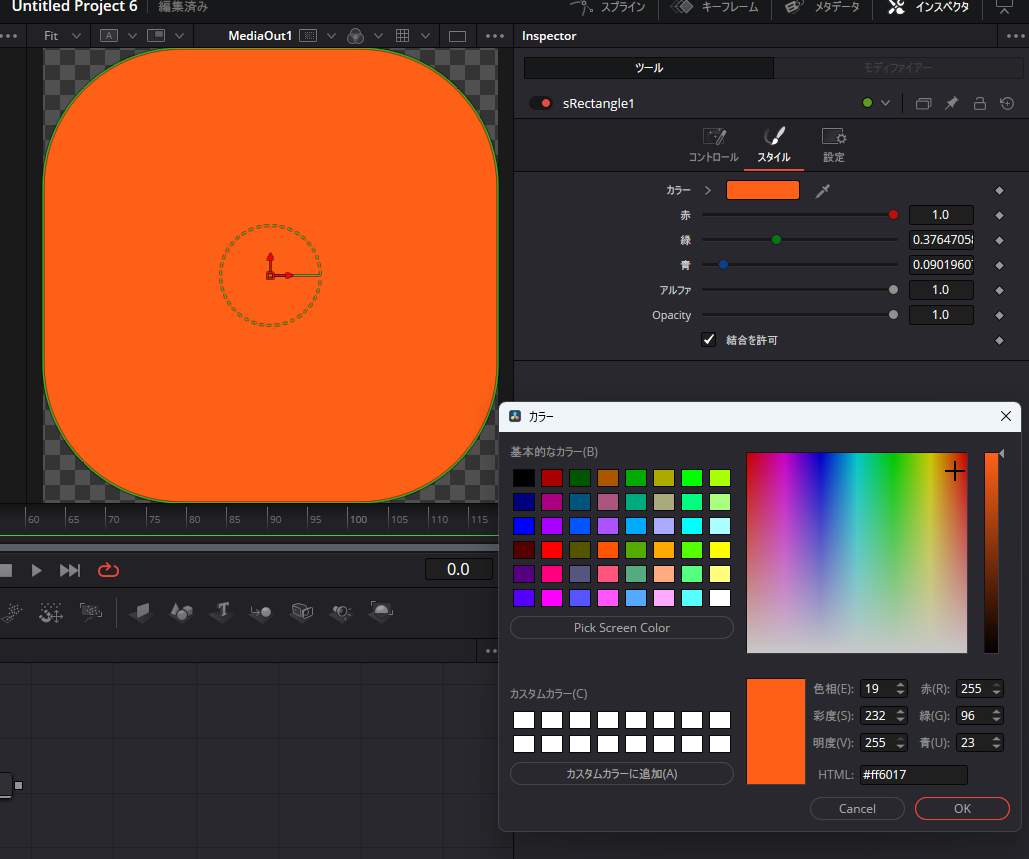Click the orange カラー swatch in Inspector

pos(763,190)
